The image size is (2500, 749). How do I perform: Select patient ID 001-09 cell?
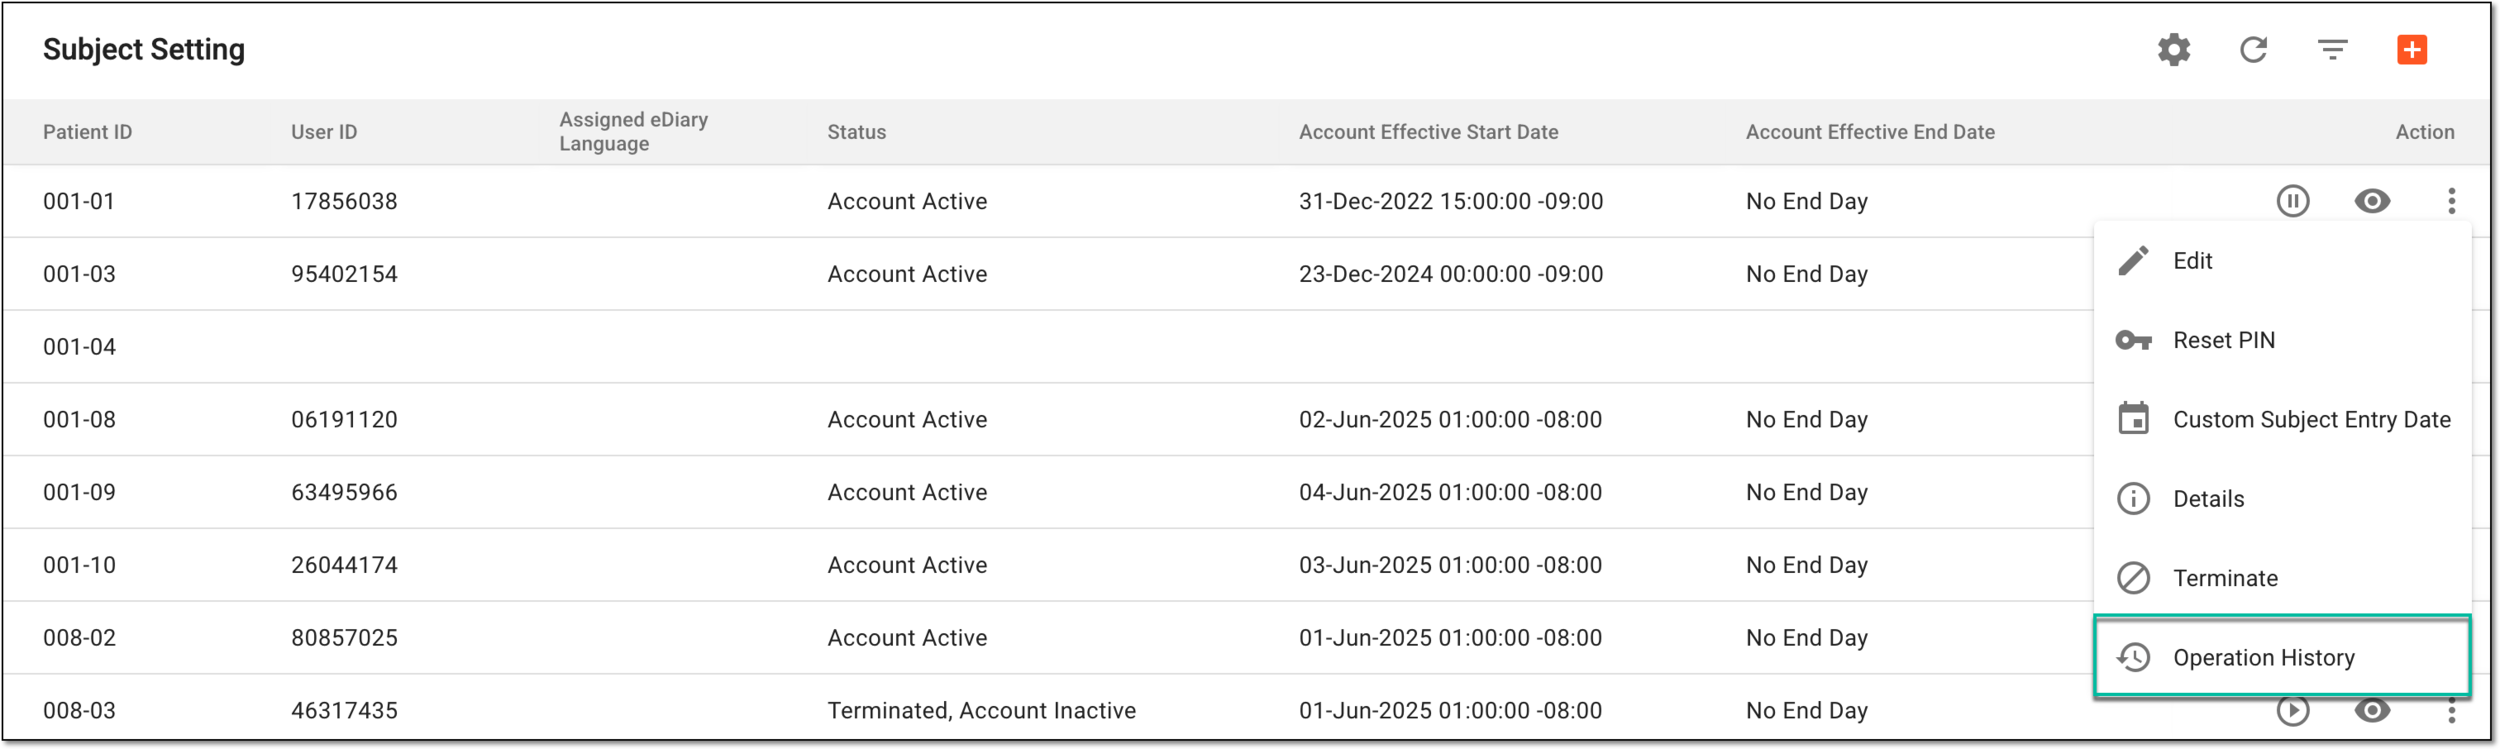pos(79,493)
